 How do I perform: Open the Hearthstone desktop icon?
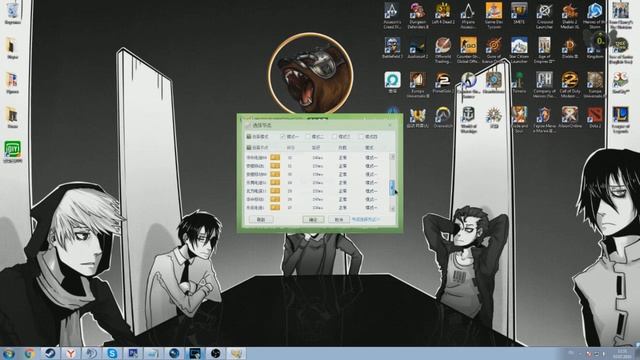coord(493,83)
